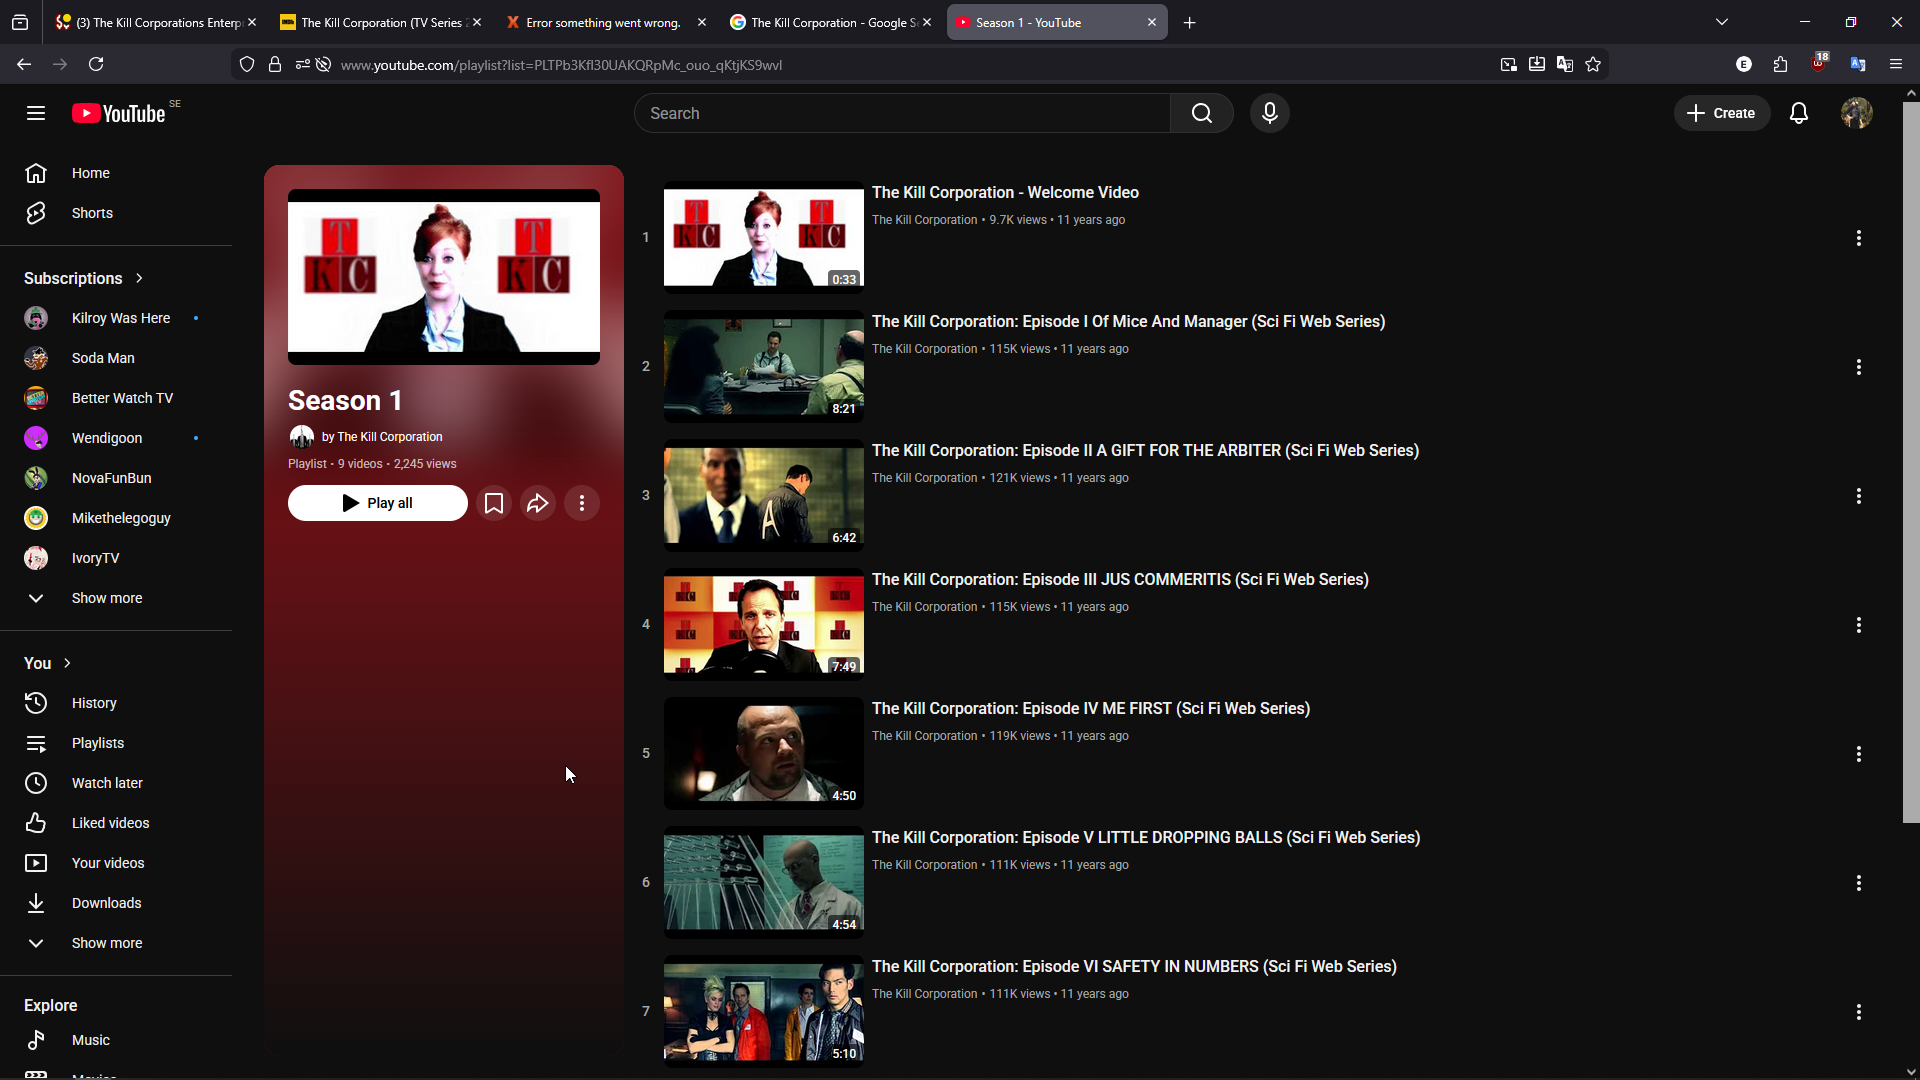Save playlist with the bookmark icon
This screenshot has width=1920, height=1080.
[494, 503]
